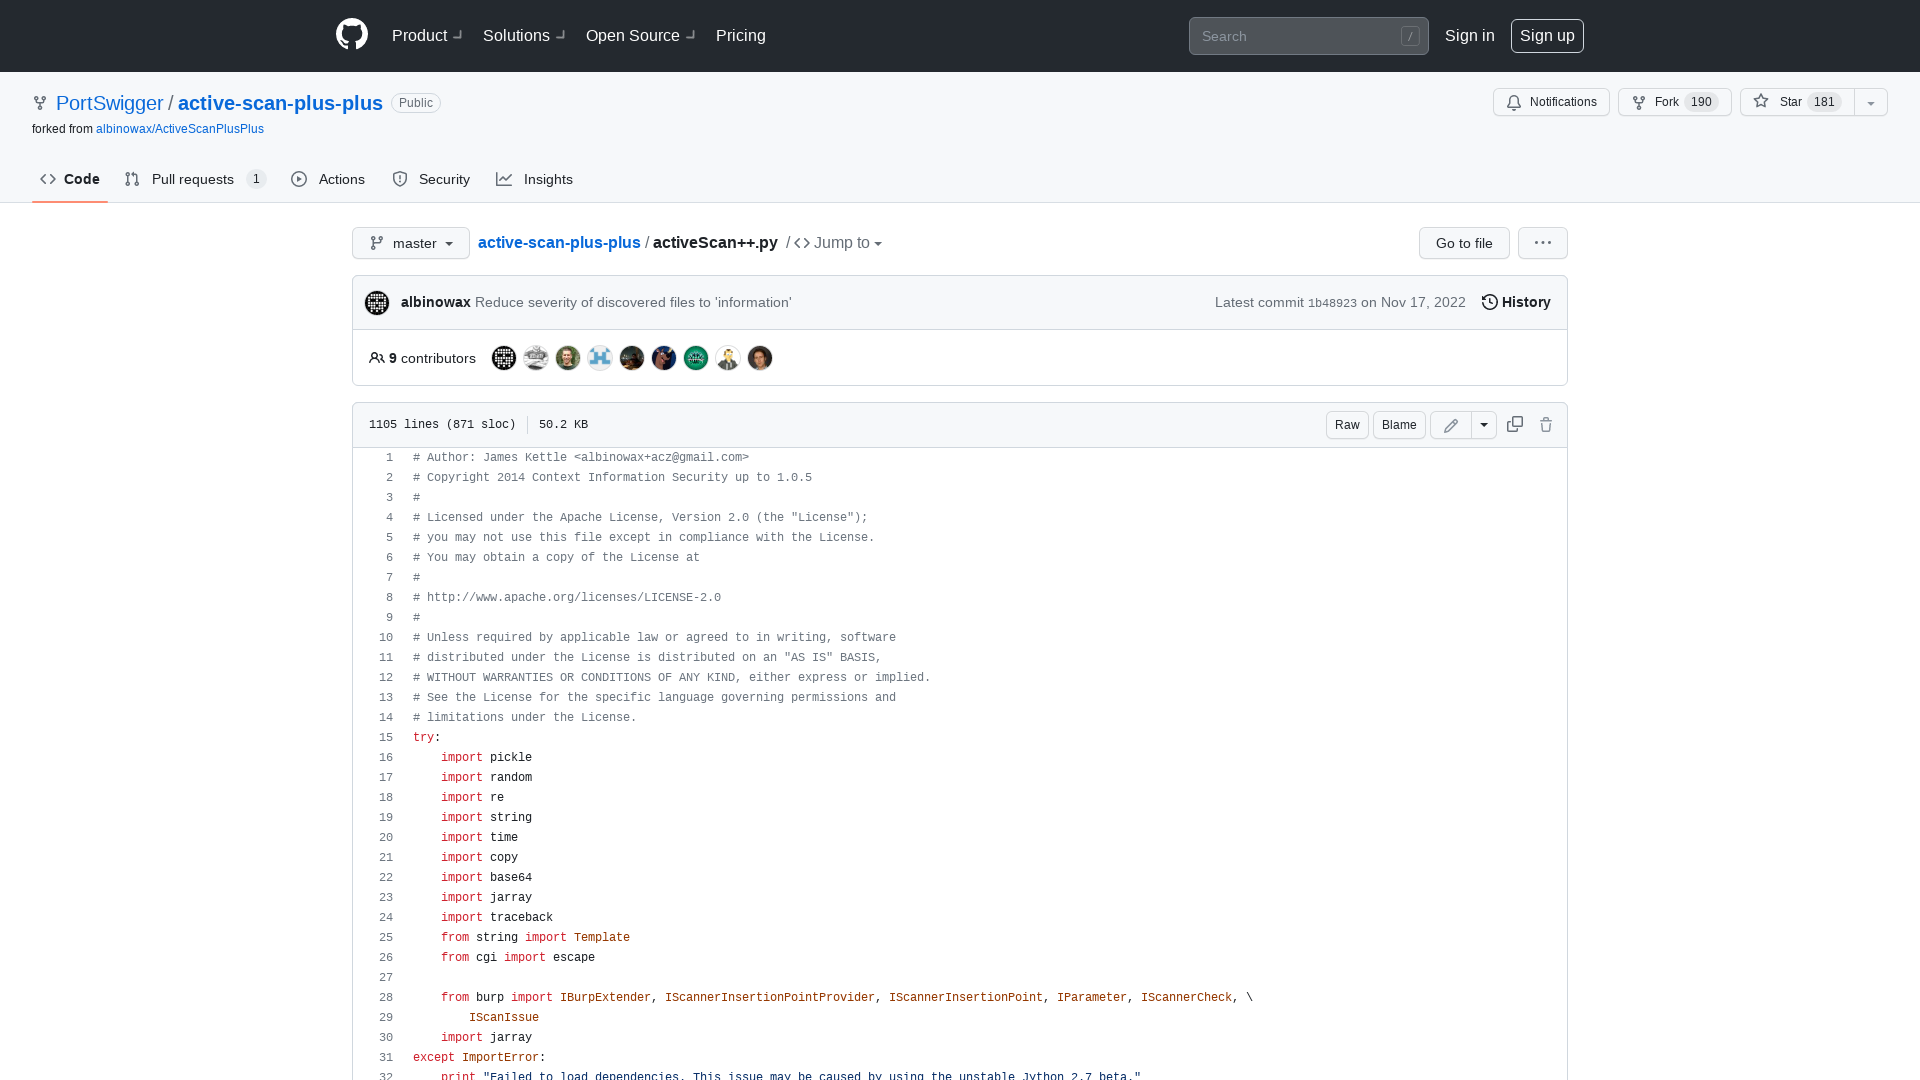The width and height of the screenshot is (1920, 1080).
Task: Click the '1105 lines (871 sloc)' text
Action: click(442, 425)
